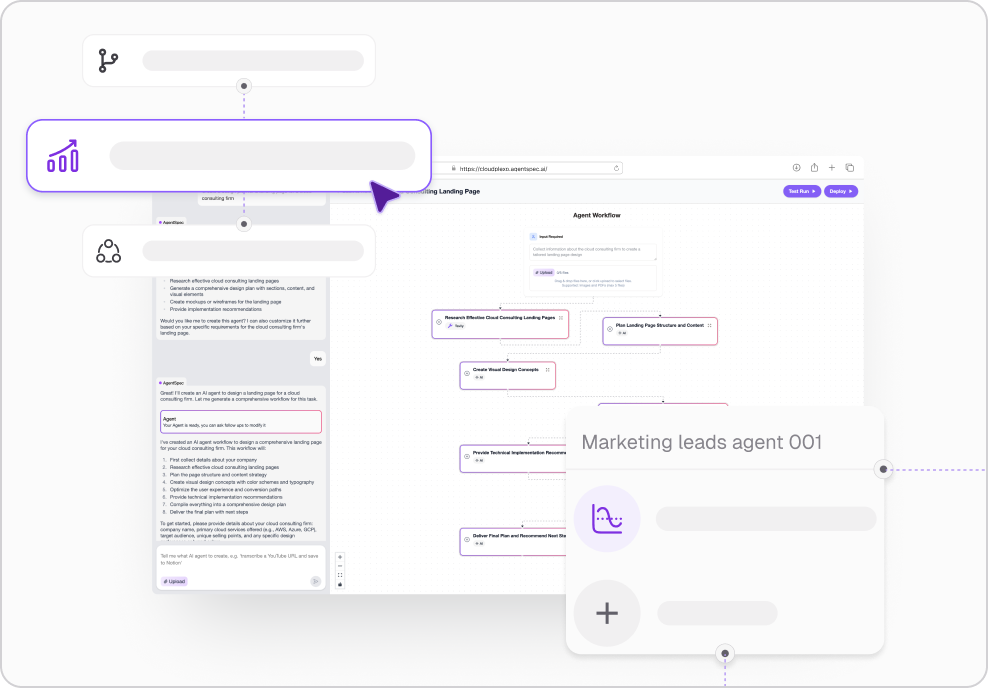The width and height of the screenshot is (988, 688).
Task: Send the chat message with the arrow icon
Action: (x=316, y=582)
